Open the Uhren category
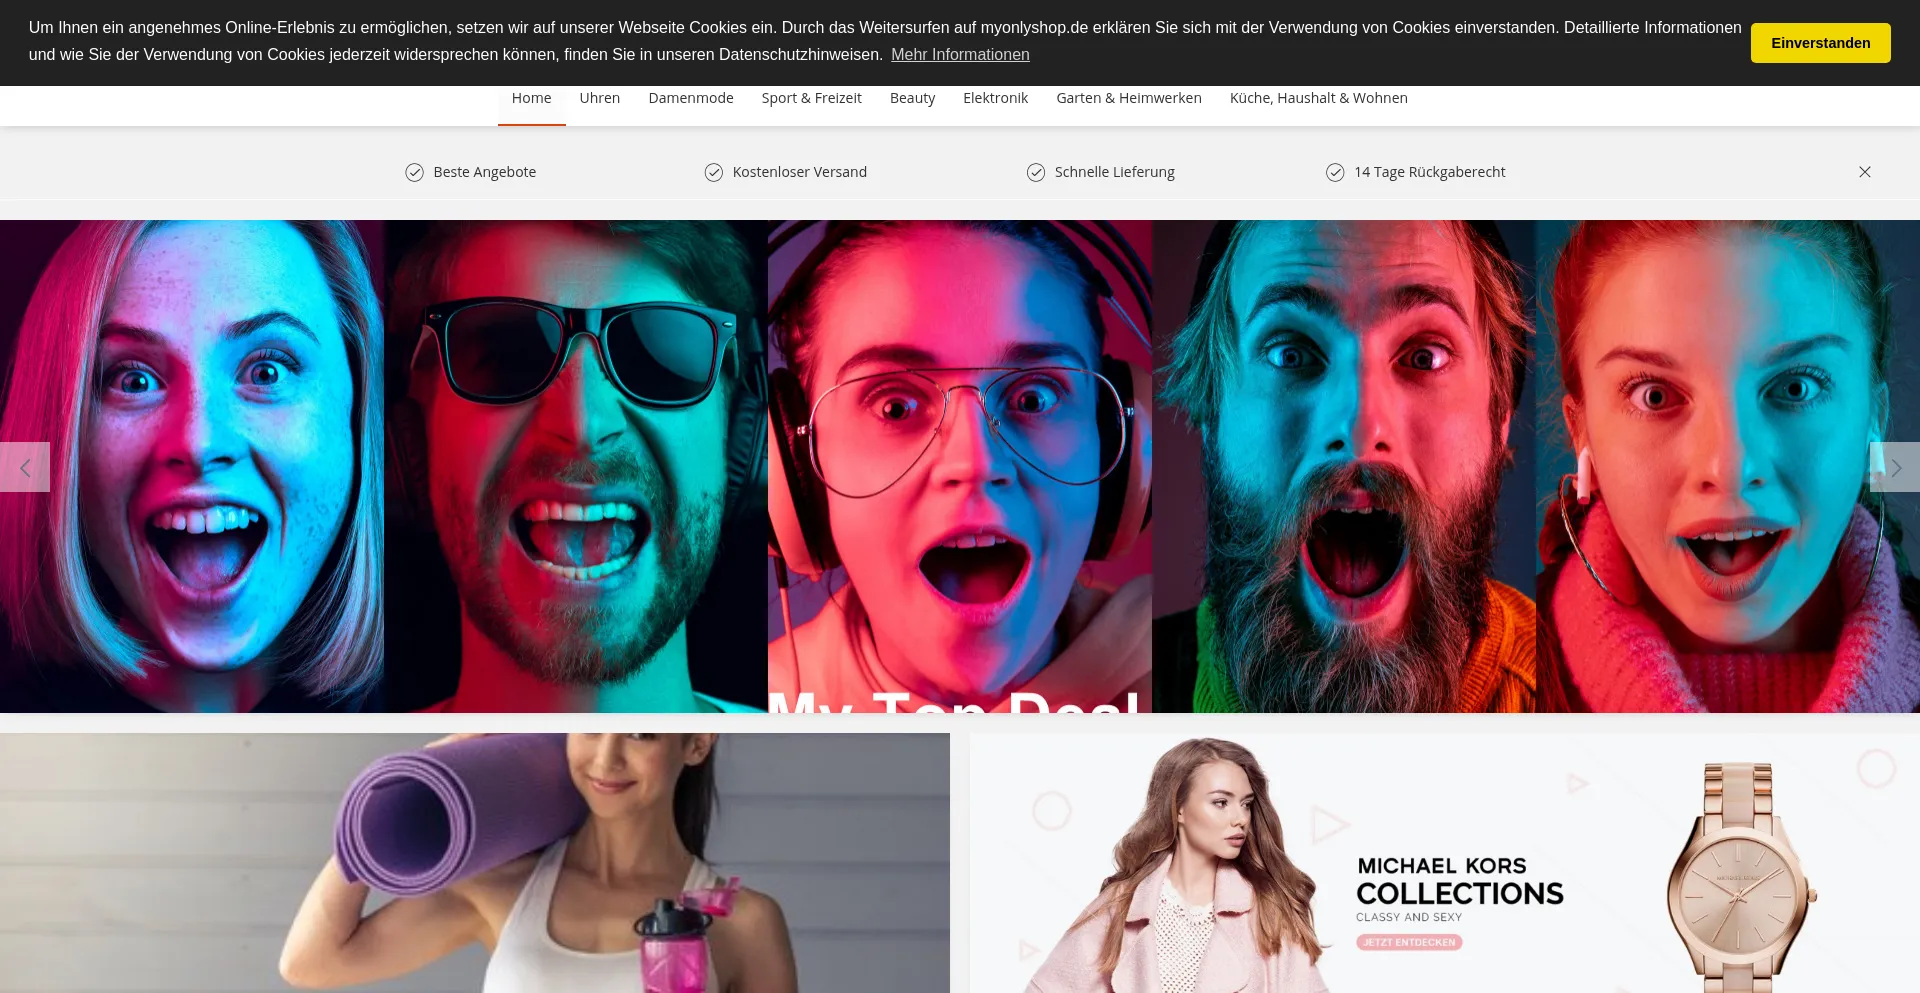The image size is (1920, 993). [600, 98]
